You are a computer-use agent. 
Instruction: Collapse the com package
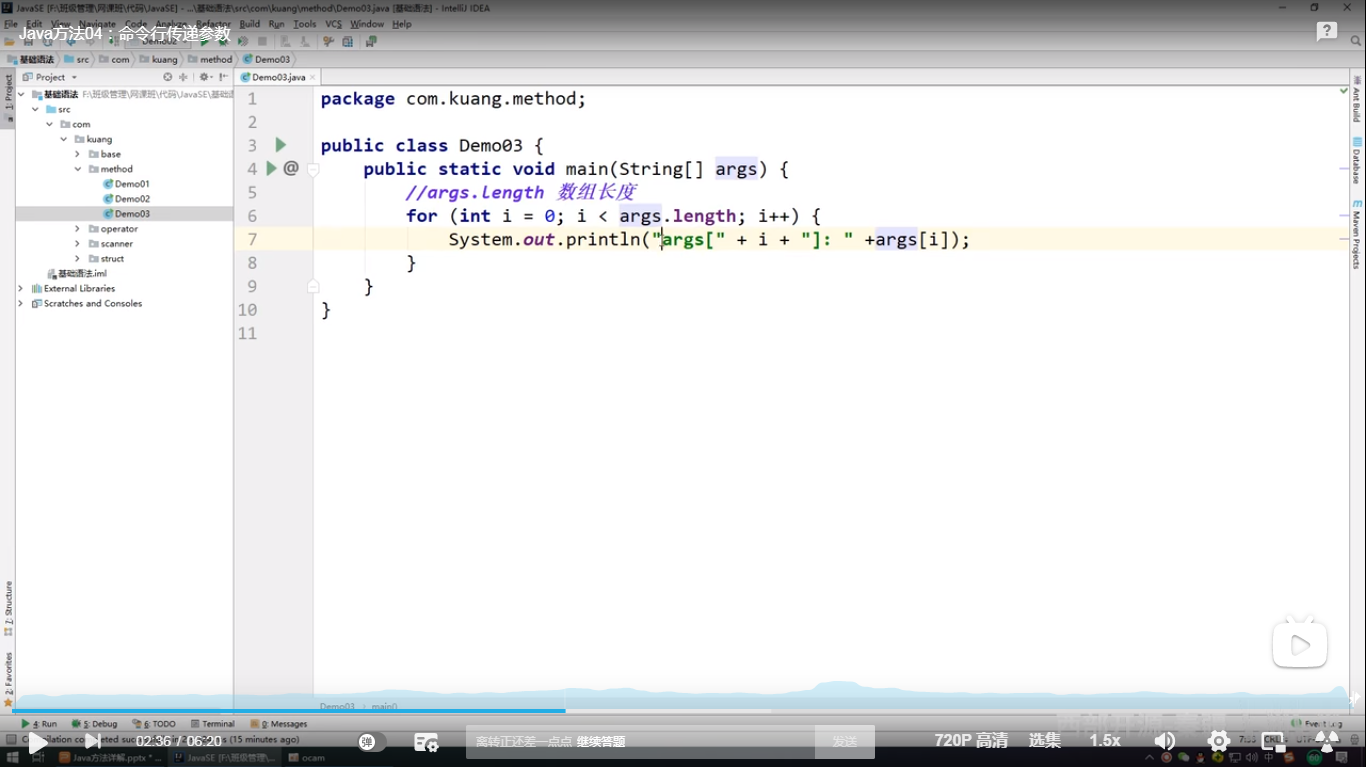tap(49, 124)
